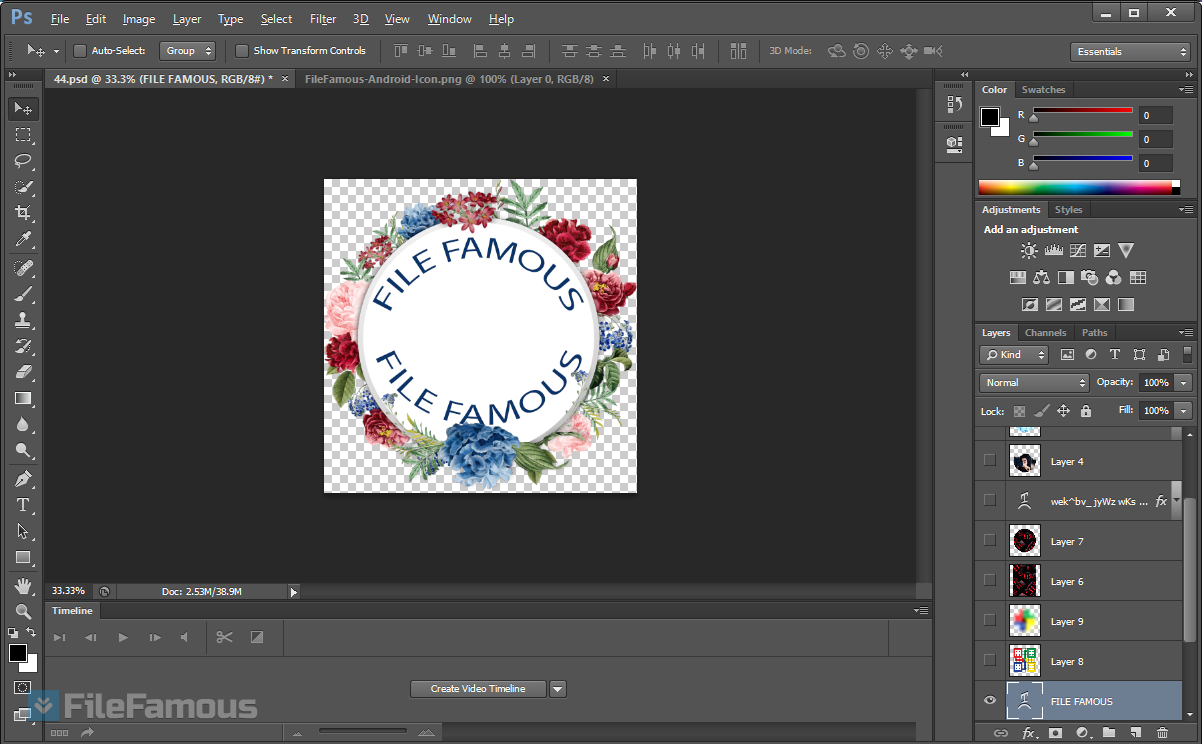The height and width of the screenshot is (744, 1202).
Task: Click Brightness/Contrast adjustment icon
Action: [x=1029, y=251]
